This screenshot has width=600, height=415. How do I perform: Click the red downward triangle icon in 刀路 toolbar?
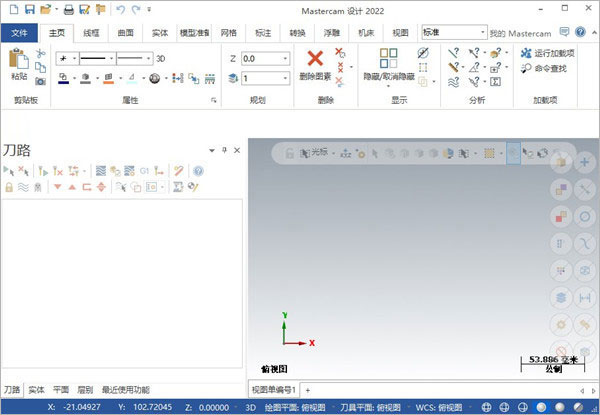(x=57, y=187)
